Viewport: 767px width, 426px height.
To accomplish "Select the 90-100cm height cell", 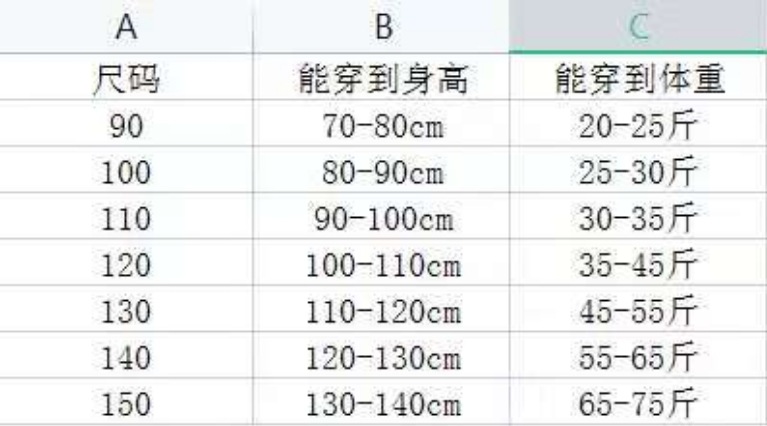I will click(381, 220).
